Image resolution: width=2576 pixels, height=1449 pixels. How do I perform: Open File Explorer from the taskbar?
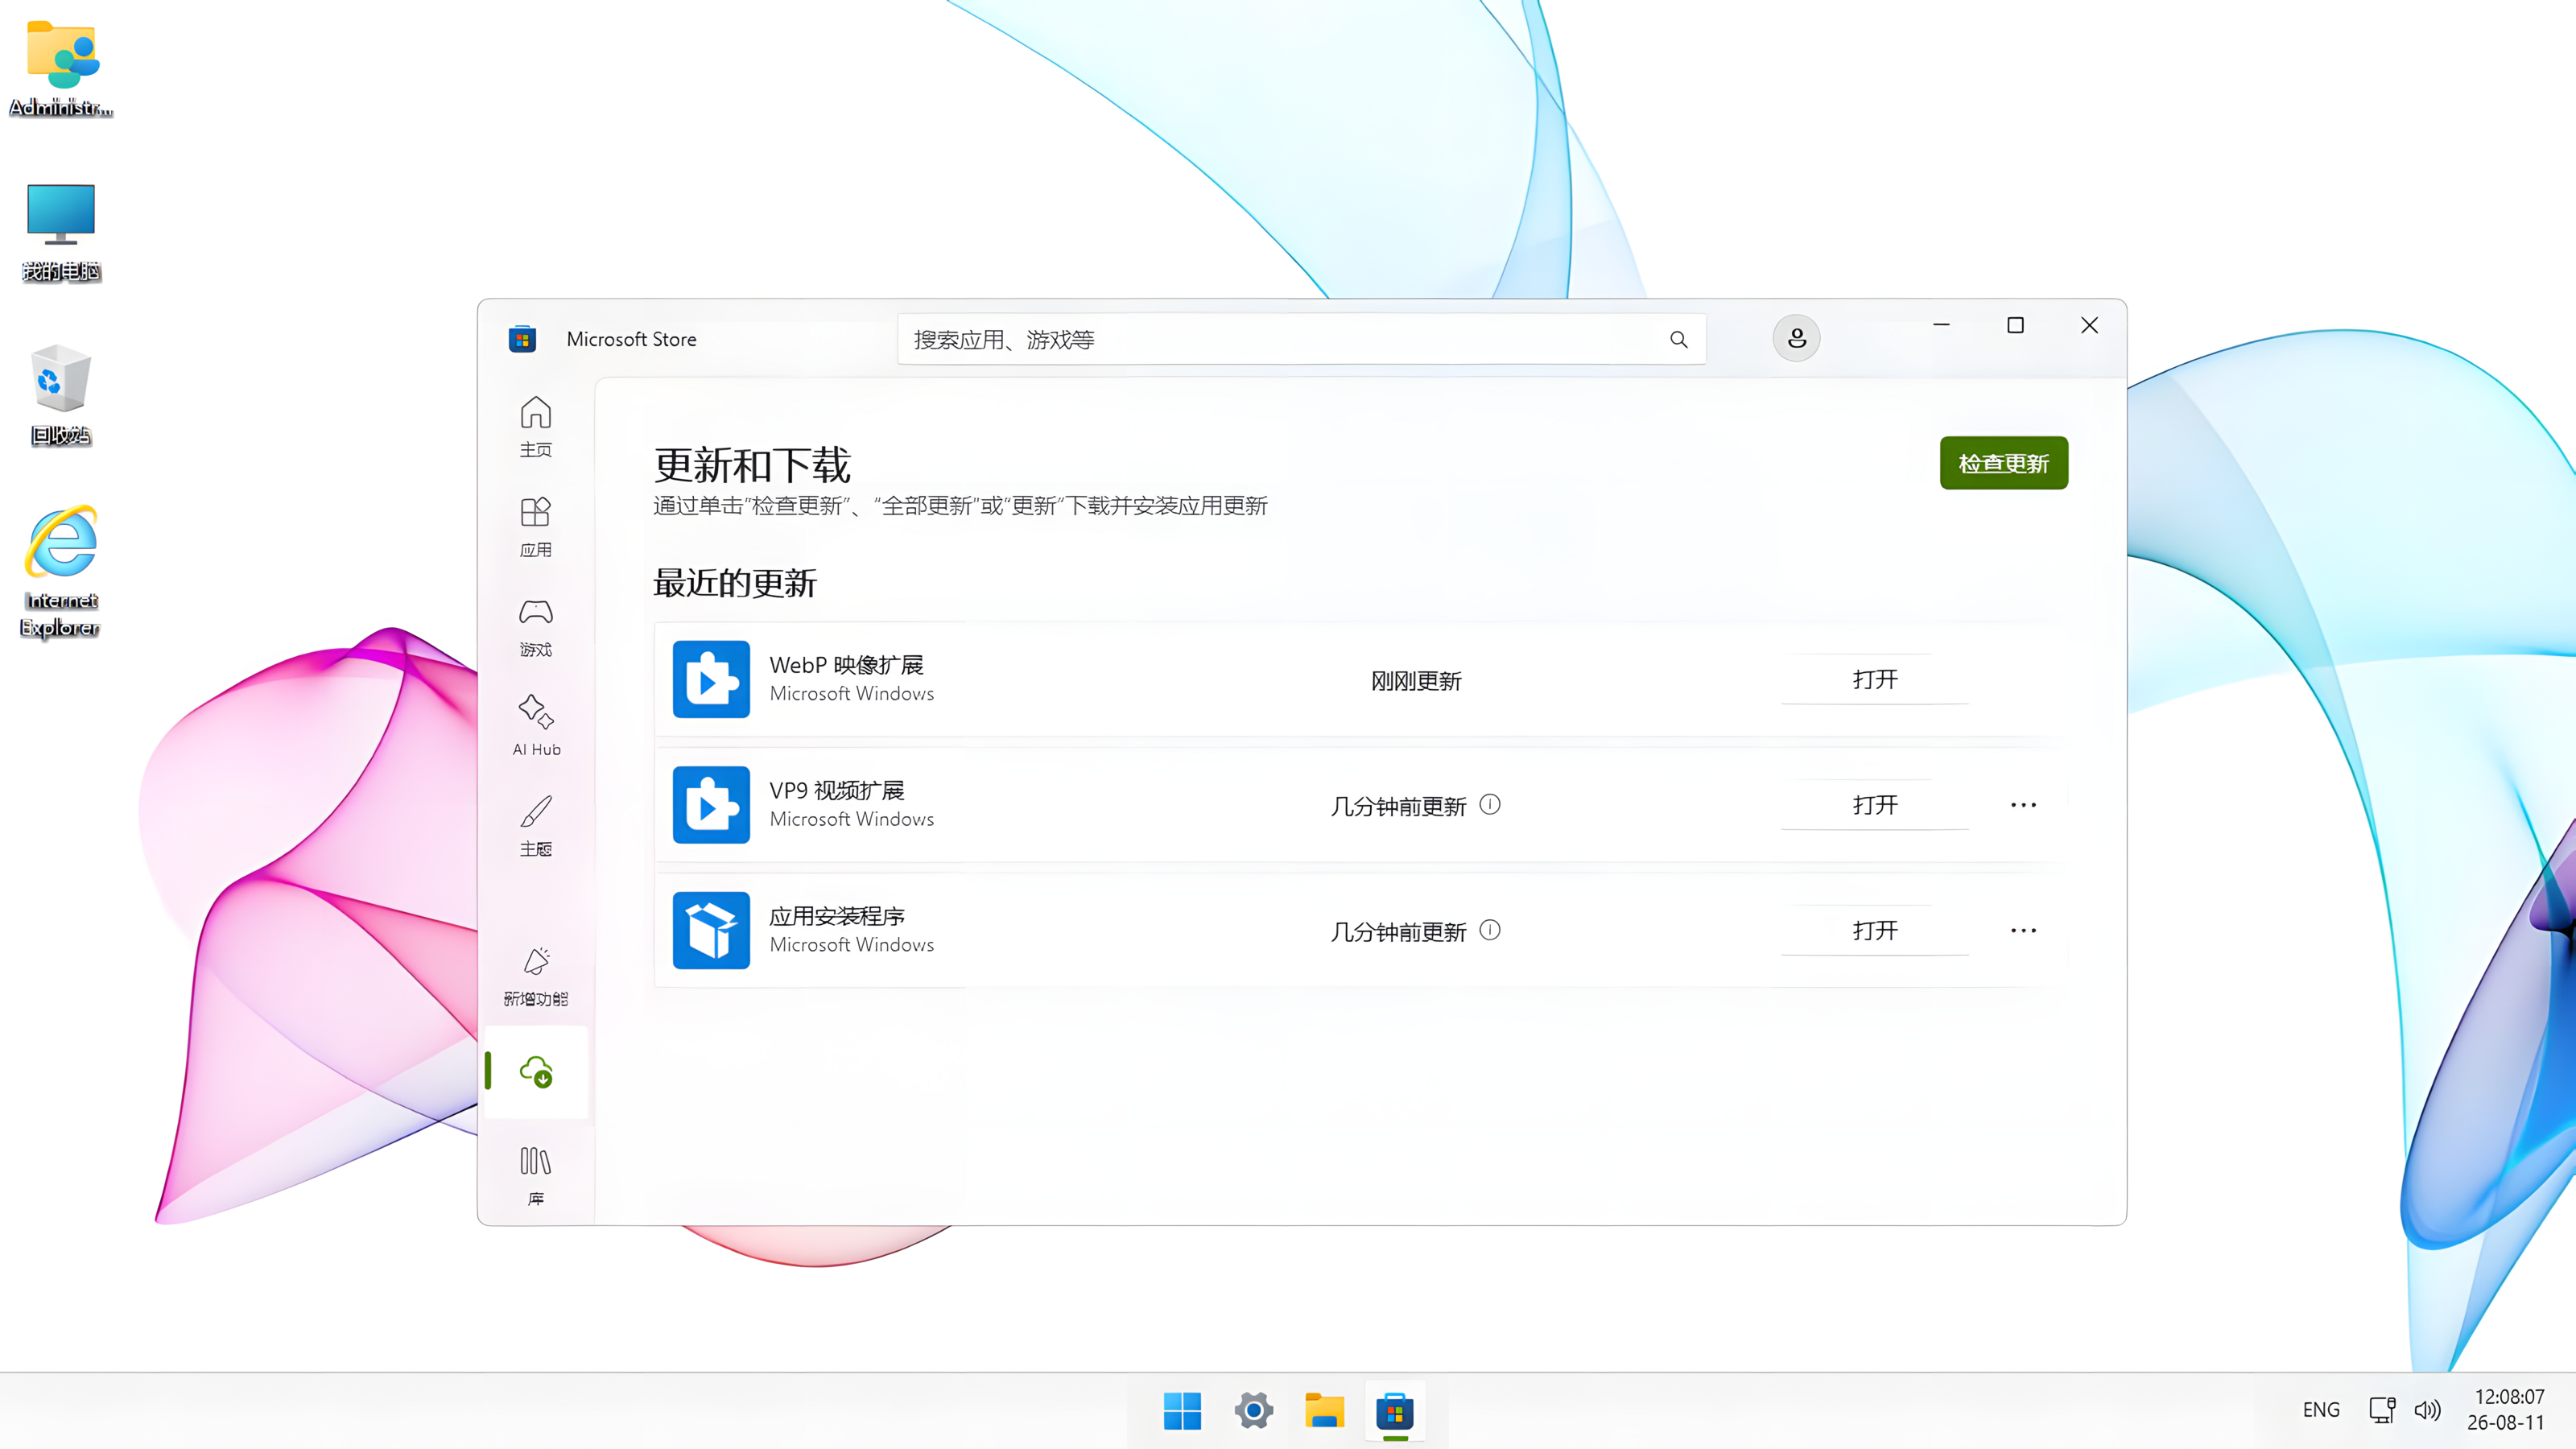[x=1324, y=1411]
